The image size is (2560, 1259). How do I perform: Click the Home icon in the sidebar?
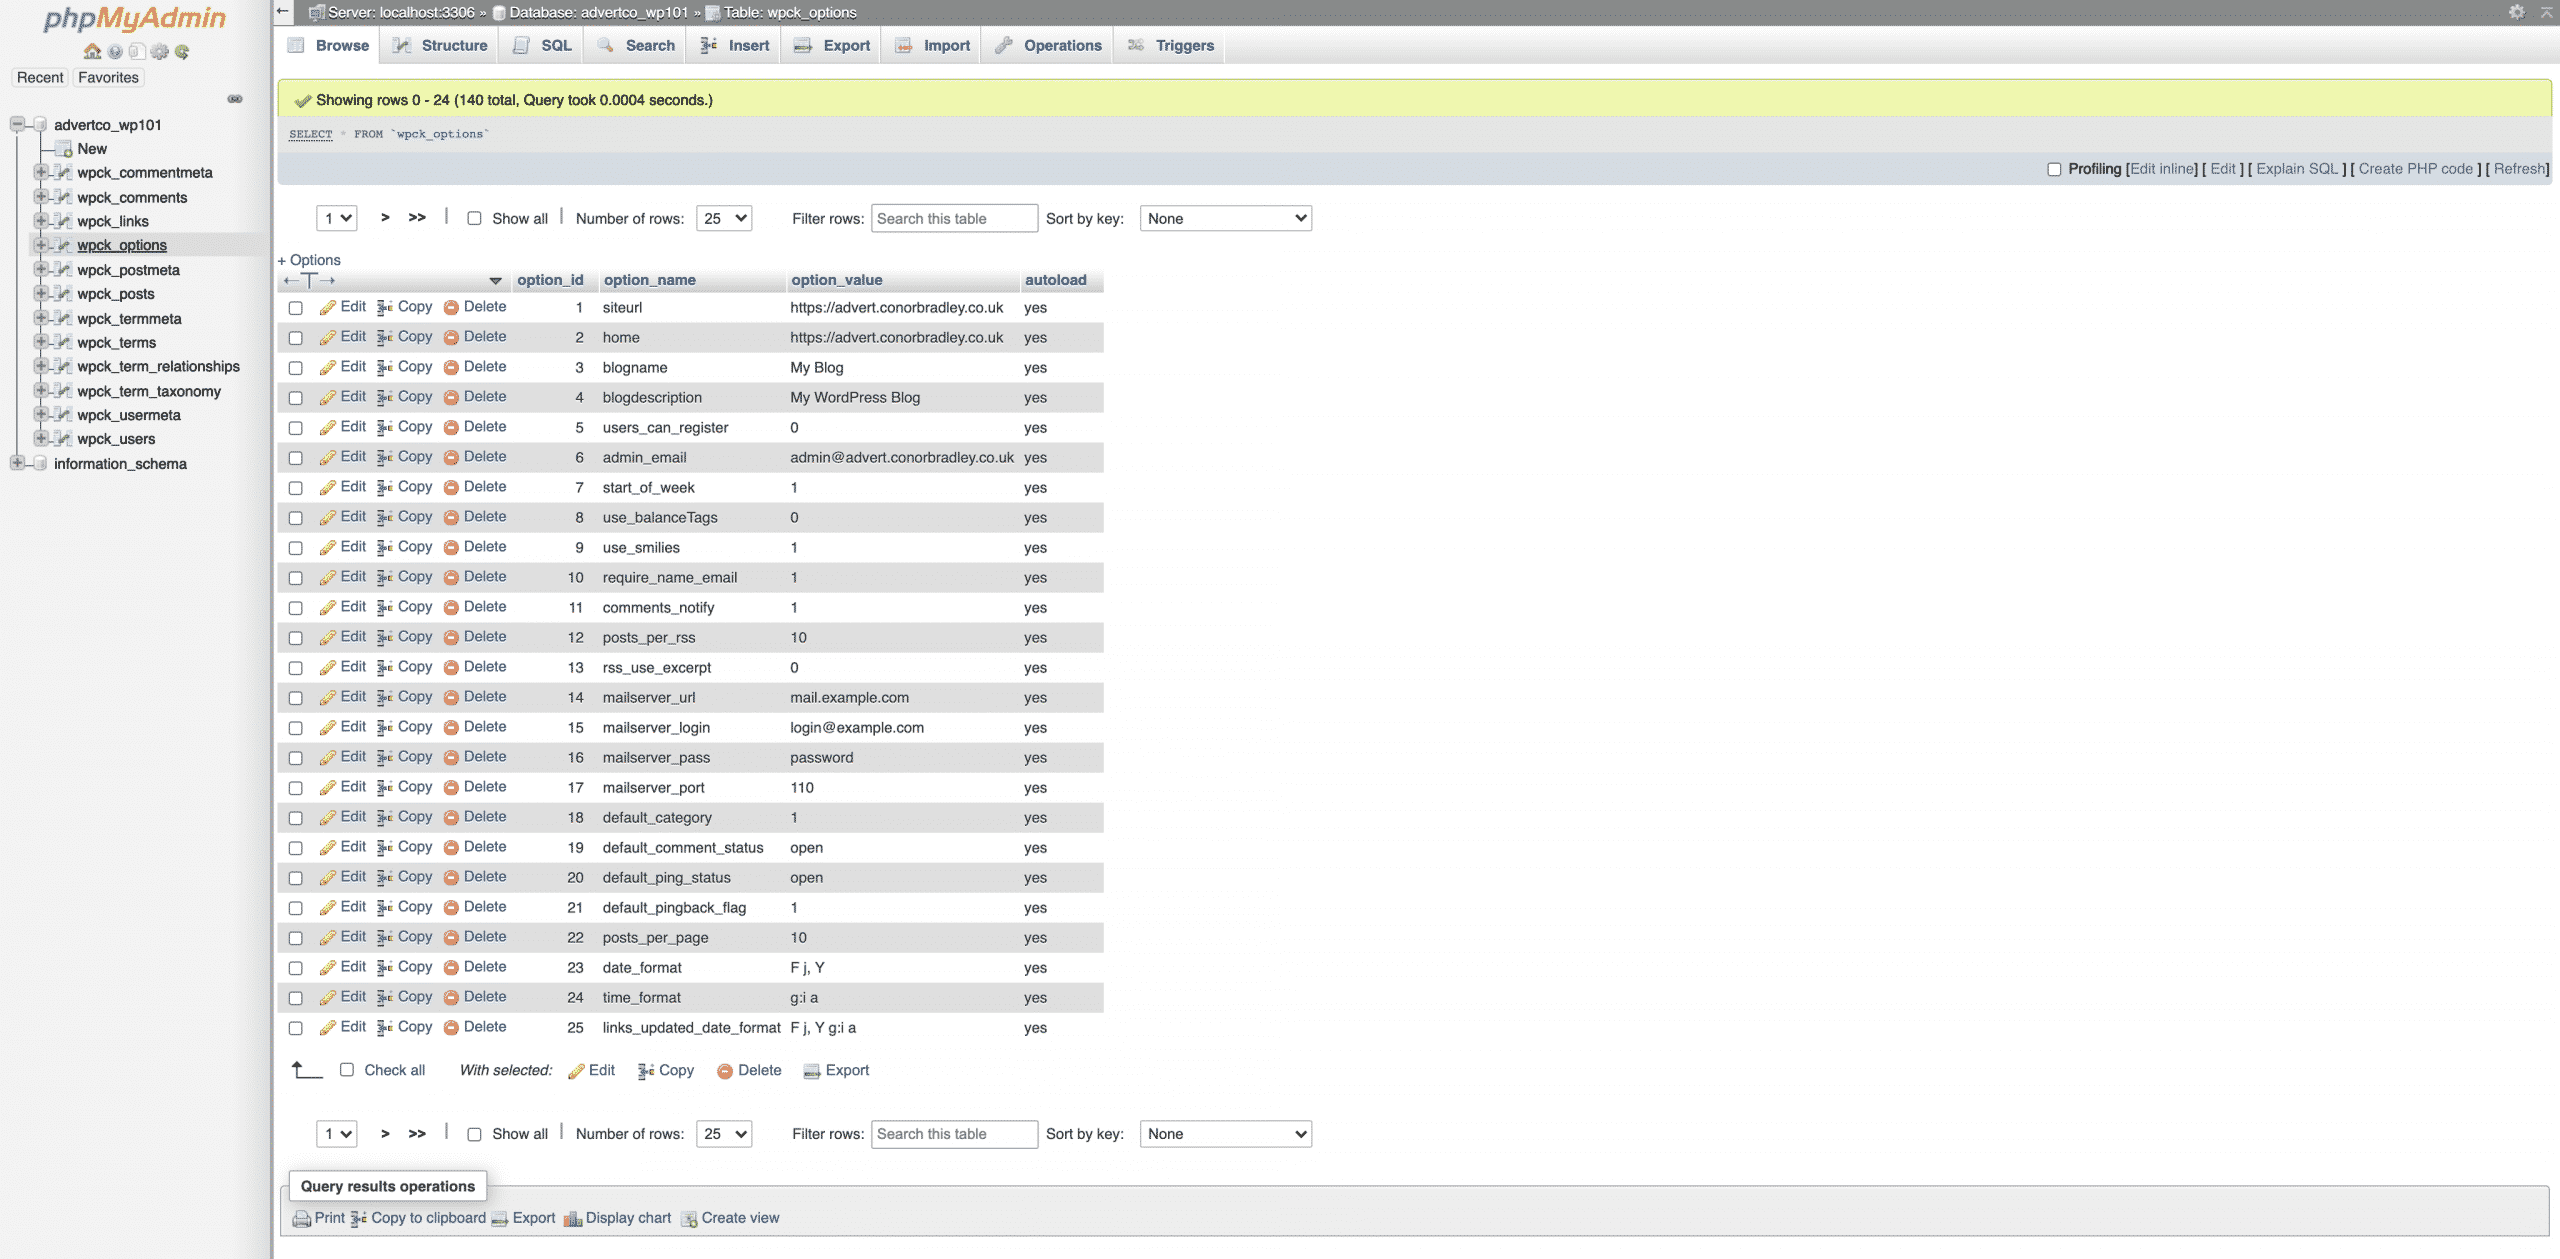[92, 52]
